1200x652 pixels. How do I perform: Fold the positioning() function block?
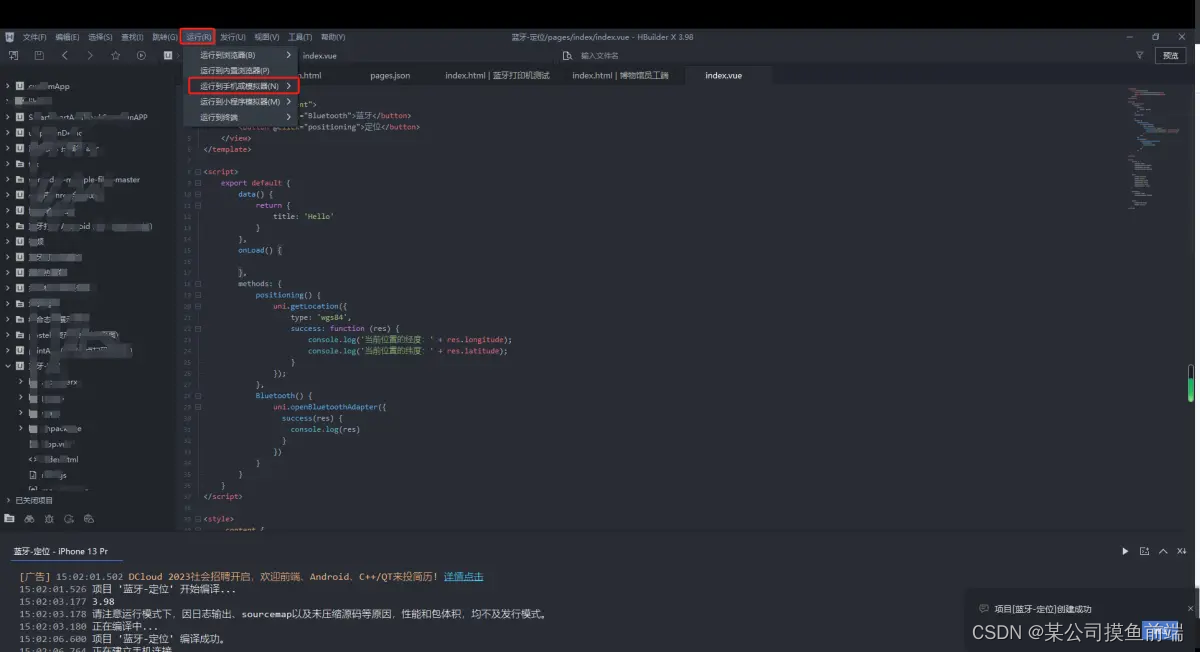click(x=198, y=295)
